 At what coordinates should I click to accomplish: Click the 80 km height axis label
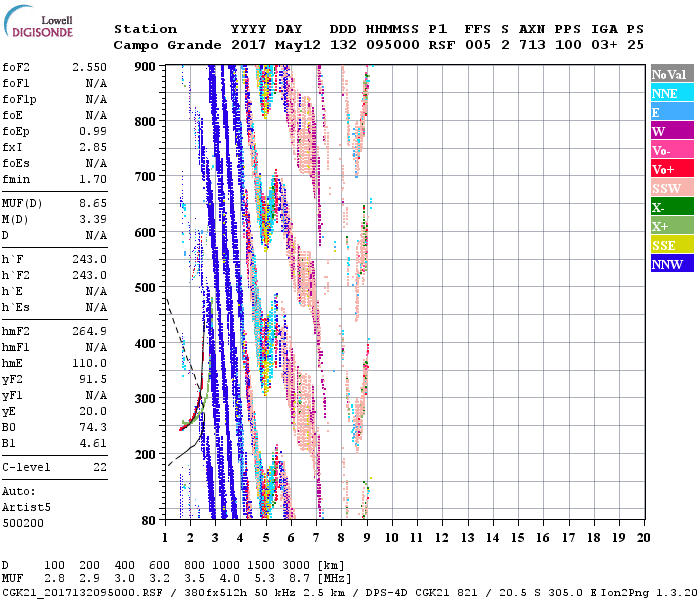click(x=149, y=521)
